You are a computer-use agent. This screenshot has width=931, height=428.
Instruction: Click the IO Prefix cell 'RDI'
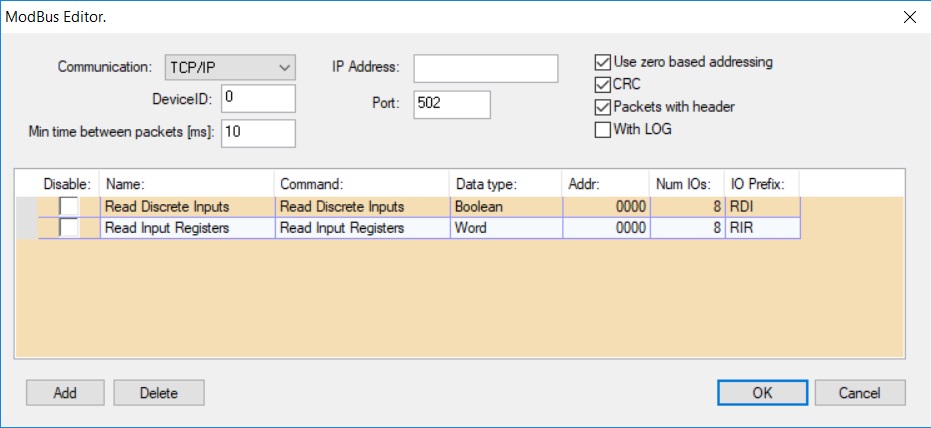point(762,207)
